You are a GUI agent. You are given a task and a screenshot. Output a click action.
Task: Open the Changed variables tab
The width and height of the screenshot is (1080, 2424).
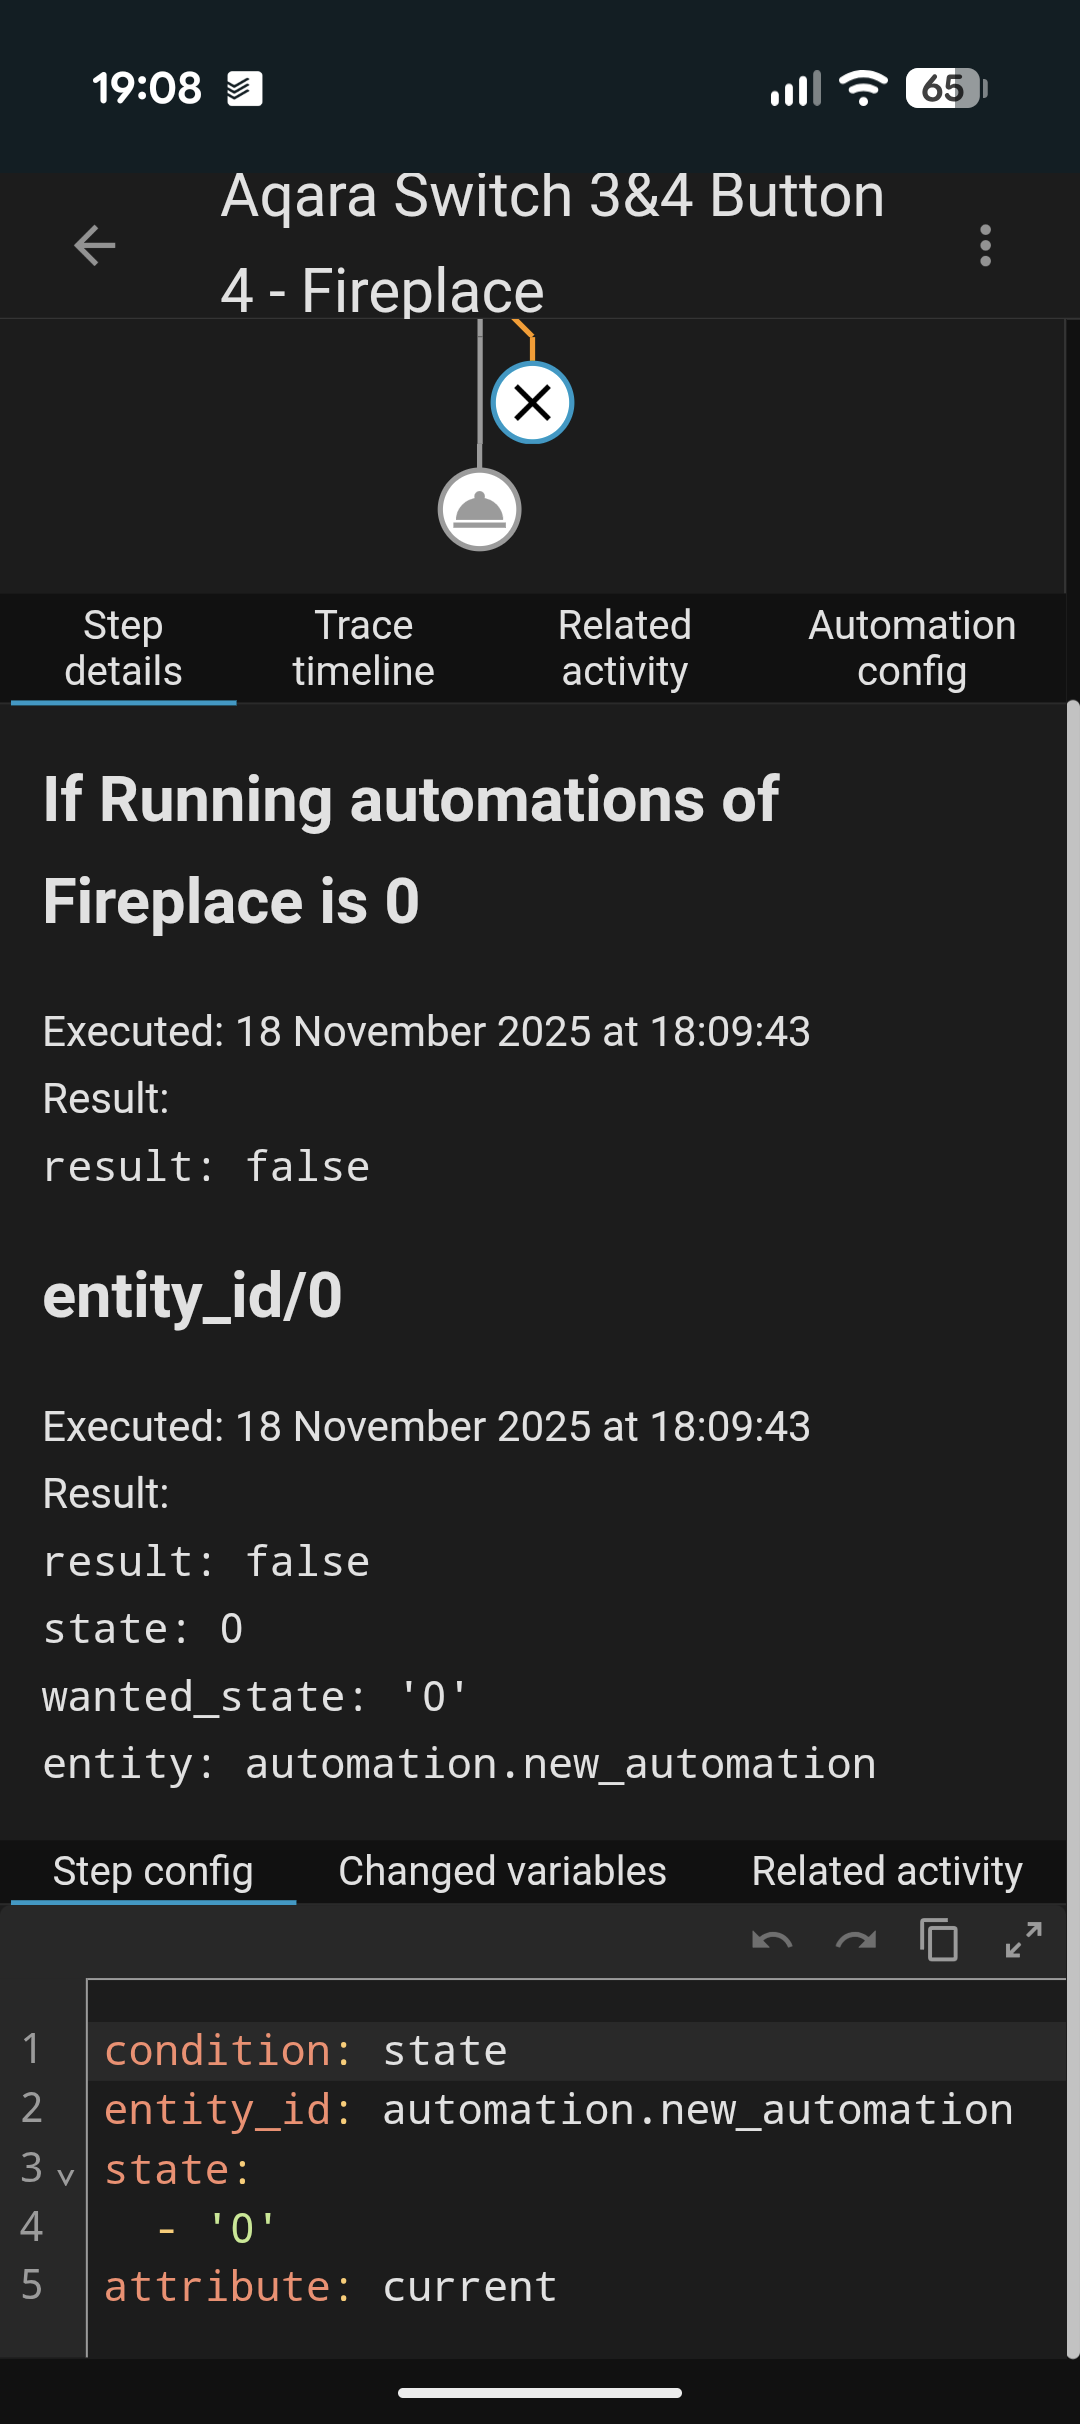point(502,1871)
